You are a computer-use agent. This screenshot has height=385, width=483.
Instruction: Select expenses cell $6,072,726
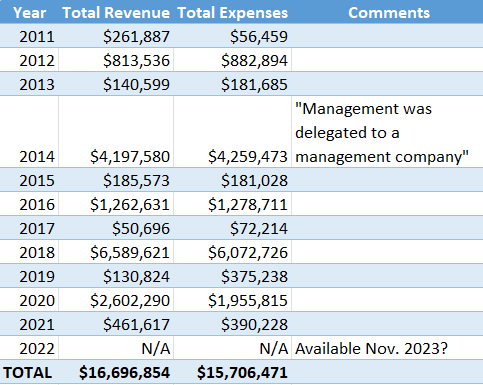[232, 252]
